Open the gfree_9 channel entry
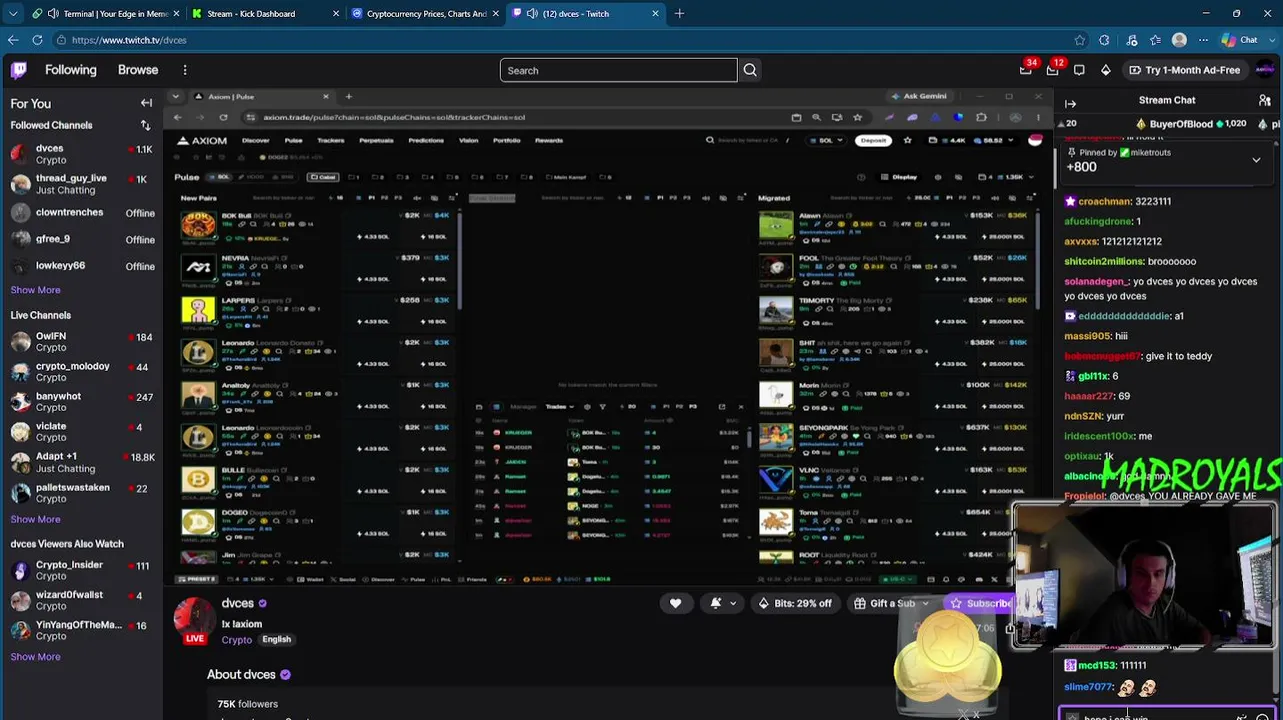The height and width of the screenshot is (720, 1283). 81,240
